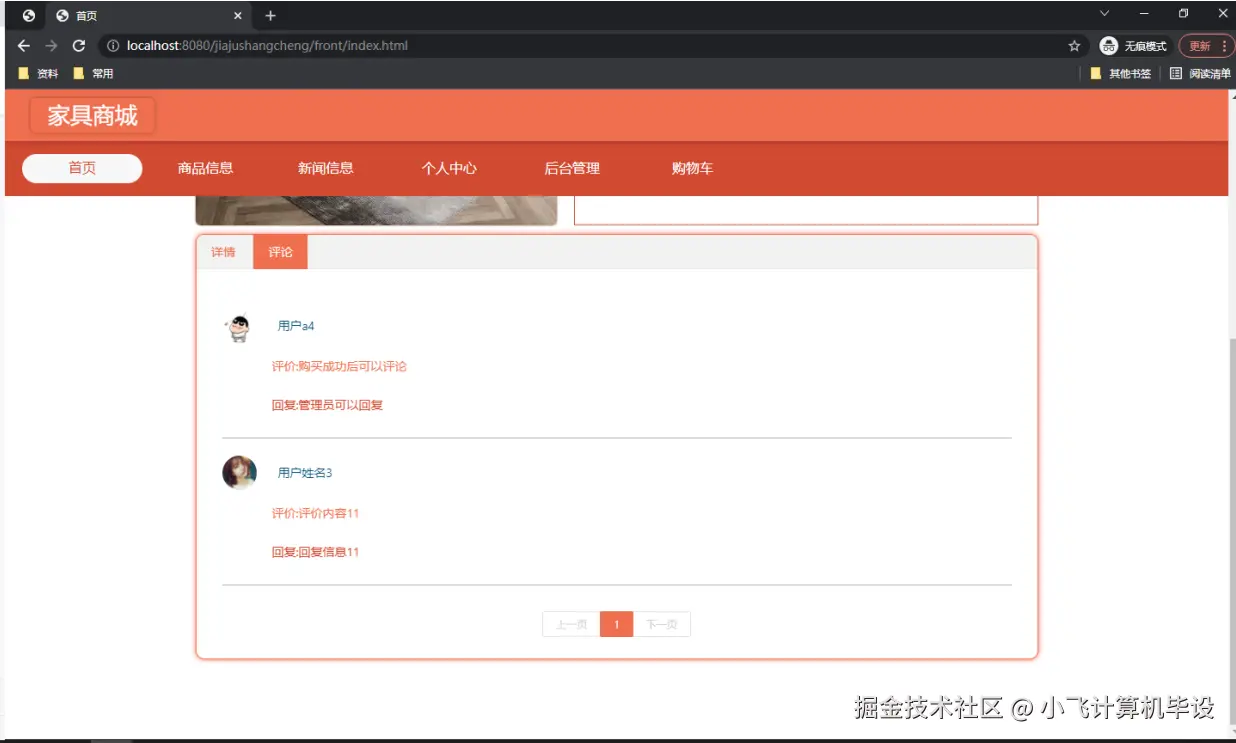Bookmark page with star icon

[1074, 46]
